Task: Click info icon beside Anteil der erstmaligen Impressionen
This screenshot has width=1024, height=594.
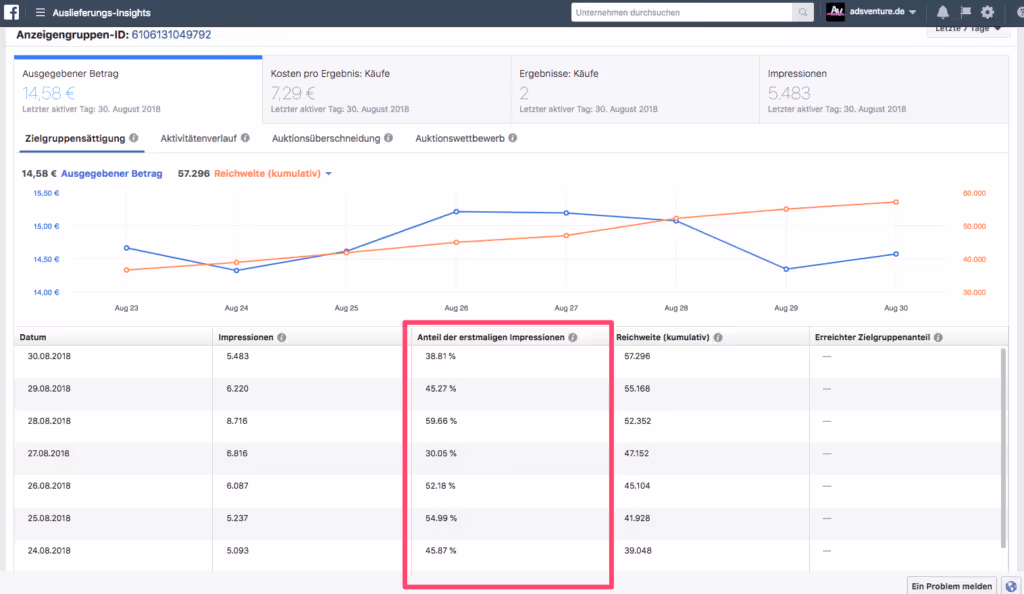Action: pos(573,337)
